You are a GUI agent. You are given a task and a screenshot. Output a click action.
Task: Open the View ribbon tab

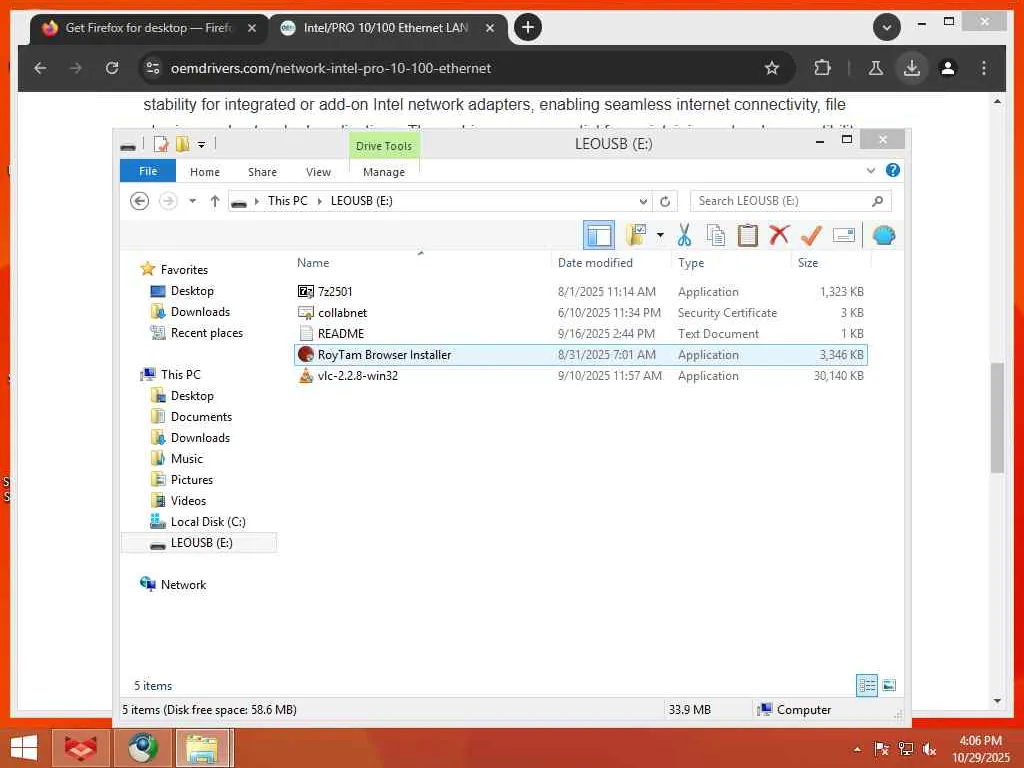click(x=319, y=172)
